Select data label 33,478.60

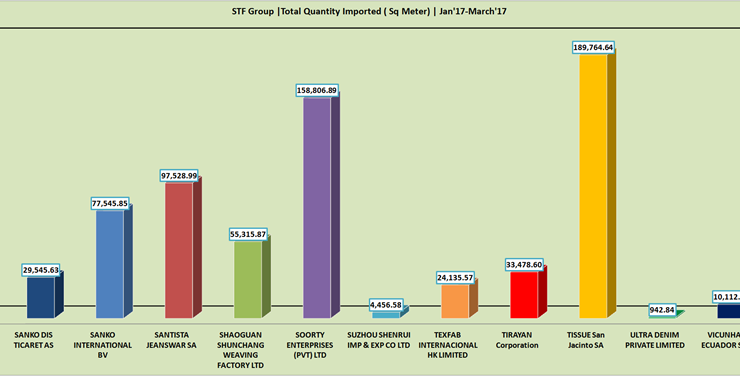[524, 265]
